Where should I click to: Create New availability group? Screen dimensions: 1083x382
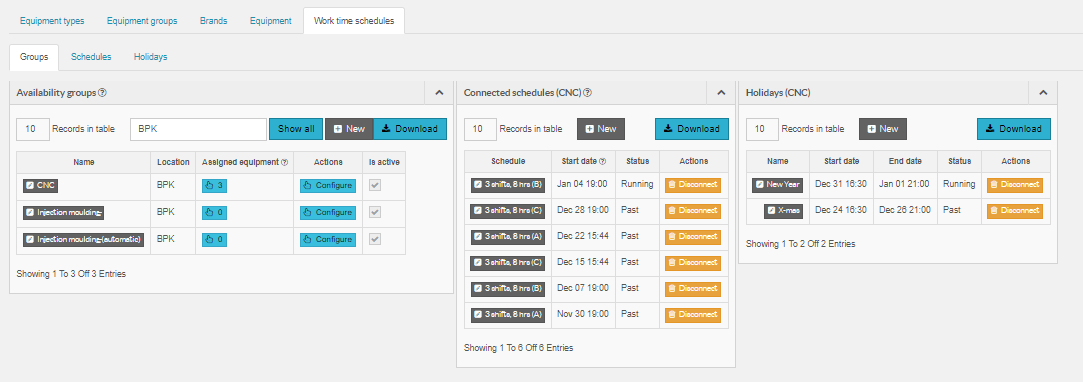pos(349,129)
